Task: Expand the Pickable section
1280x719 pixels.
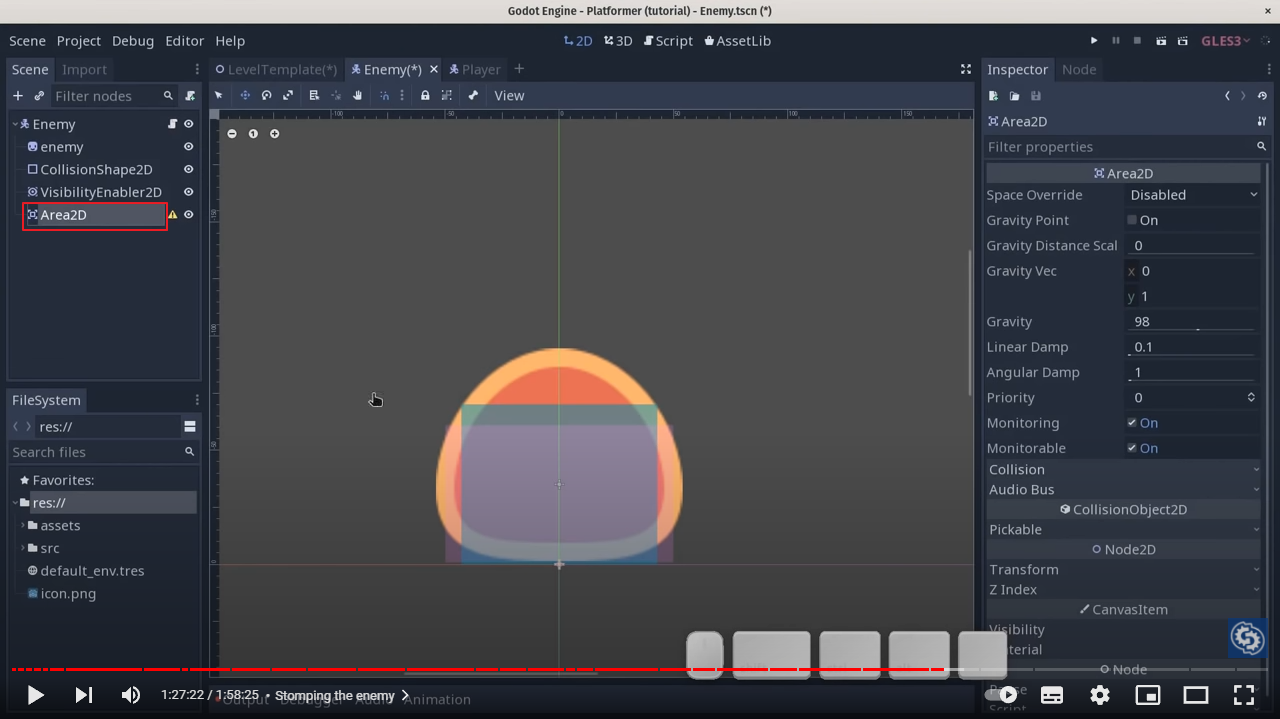Action: [x=1123, y=529]
